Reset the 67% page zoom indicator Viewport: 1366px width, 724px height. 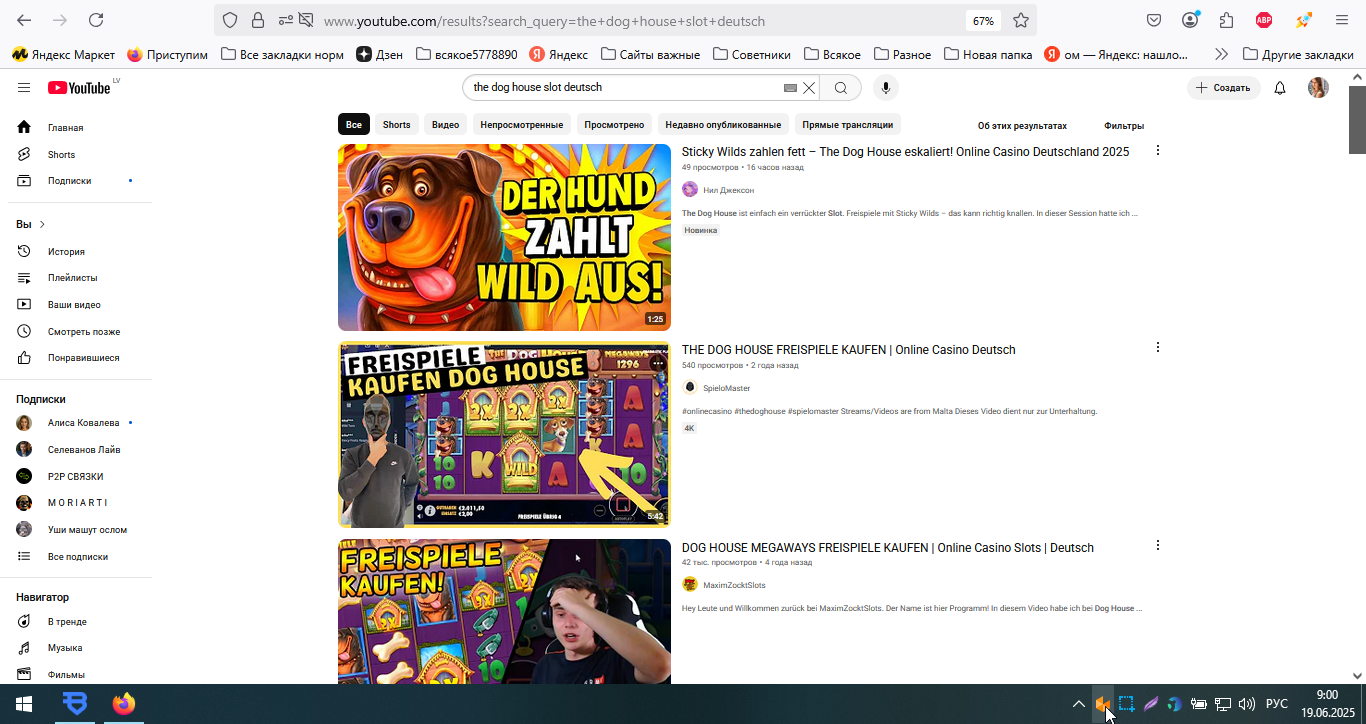(983, 21)
